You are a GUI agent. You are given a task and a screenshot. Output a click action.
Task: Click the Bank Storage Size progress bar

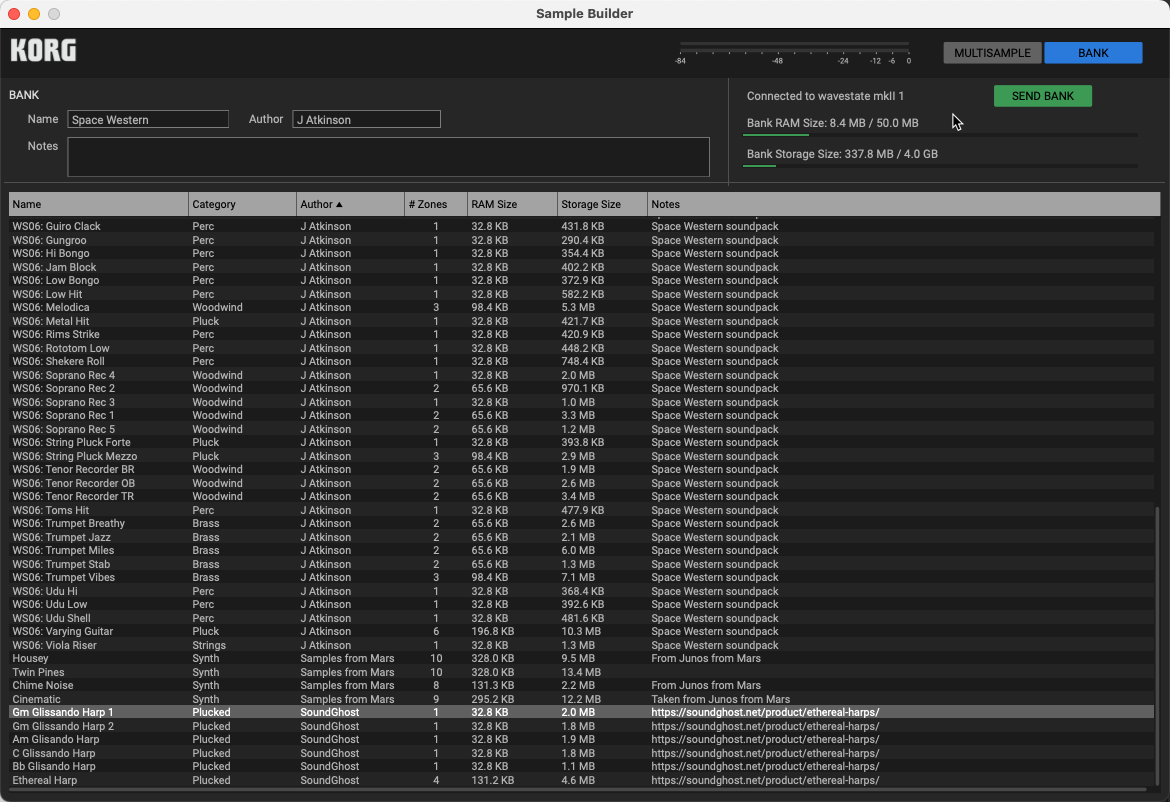(940, 166)
